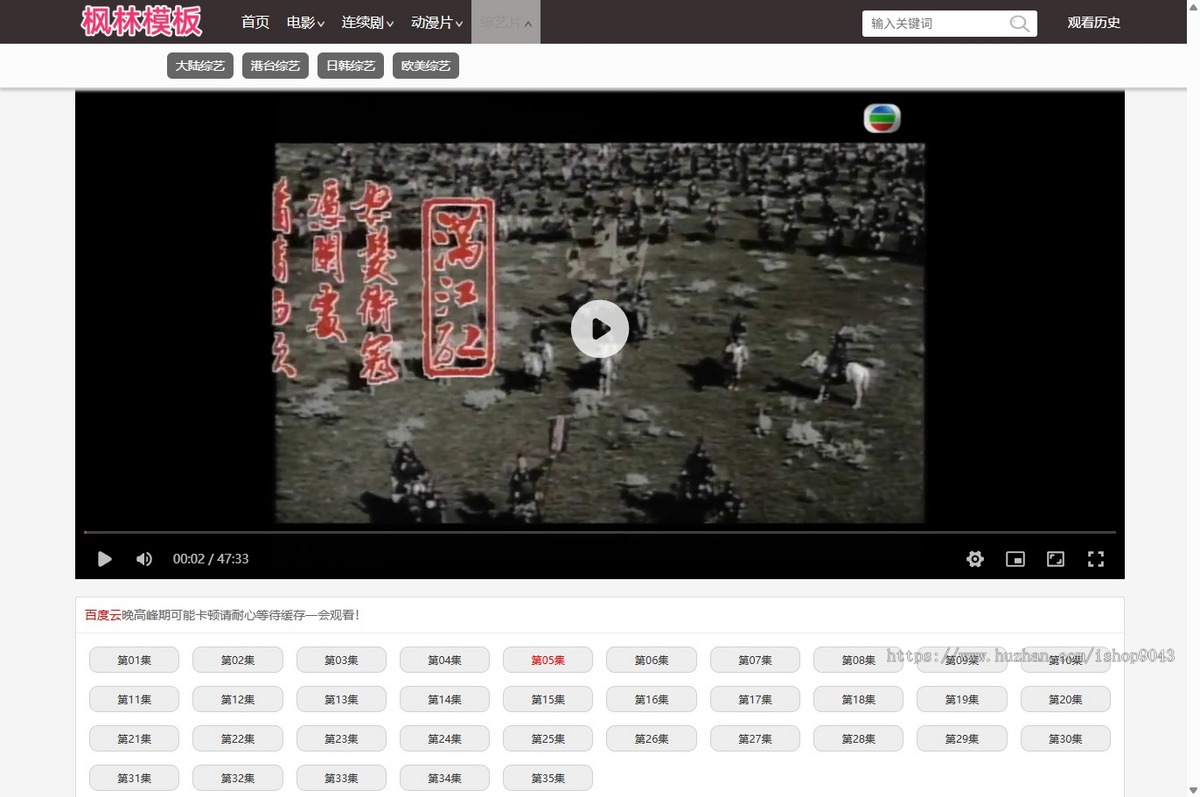Play episode 第21集

pyautogui.click(x=134, y=738)
